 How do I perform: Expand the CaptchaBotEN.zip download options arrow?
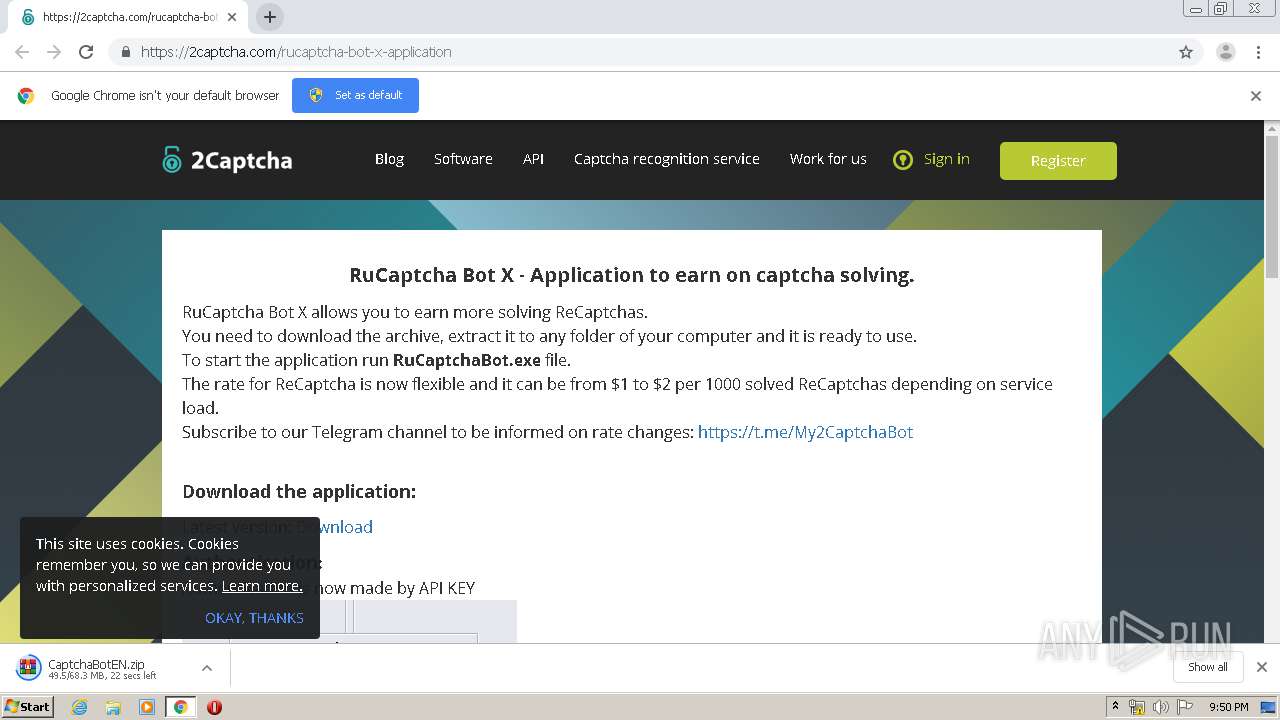[207, 668]
